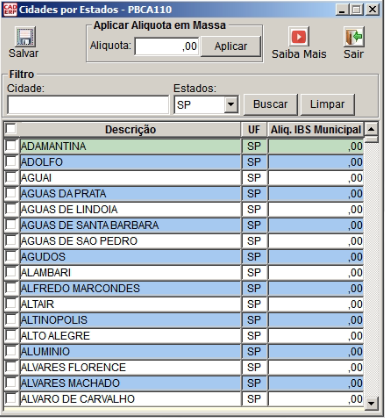Screen dimensions: 385x418
Task: Select the ADOLFO city name cell
Action: (x=130, y=162)
